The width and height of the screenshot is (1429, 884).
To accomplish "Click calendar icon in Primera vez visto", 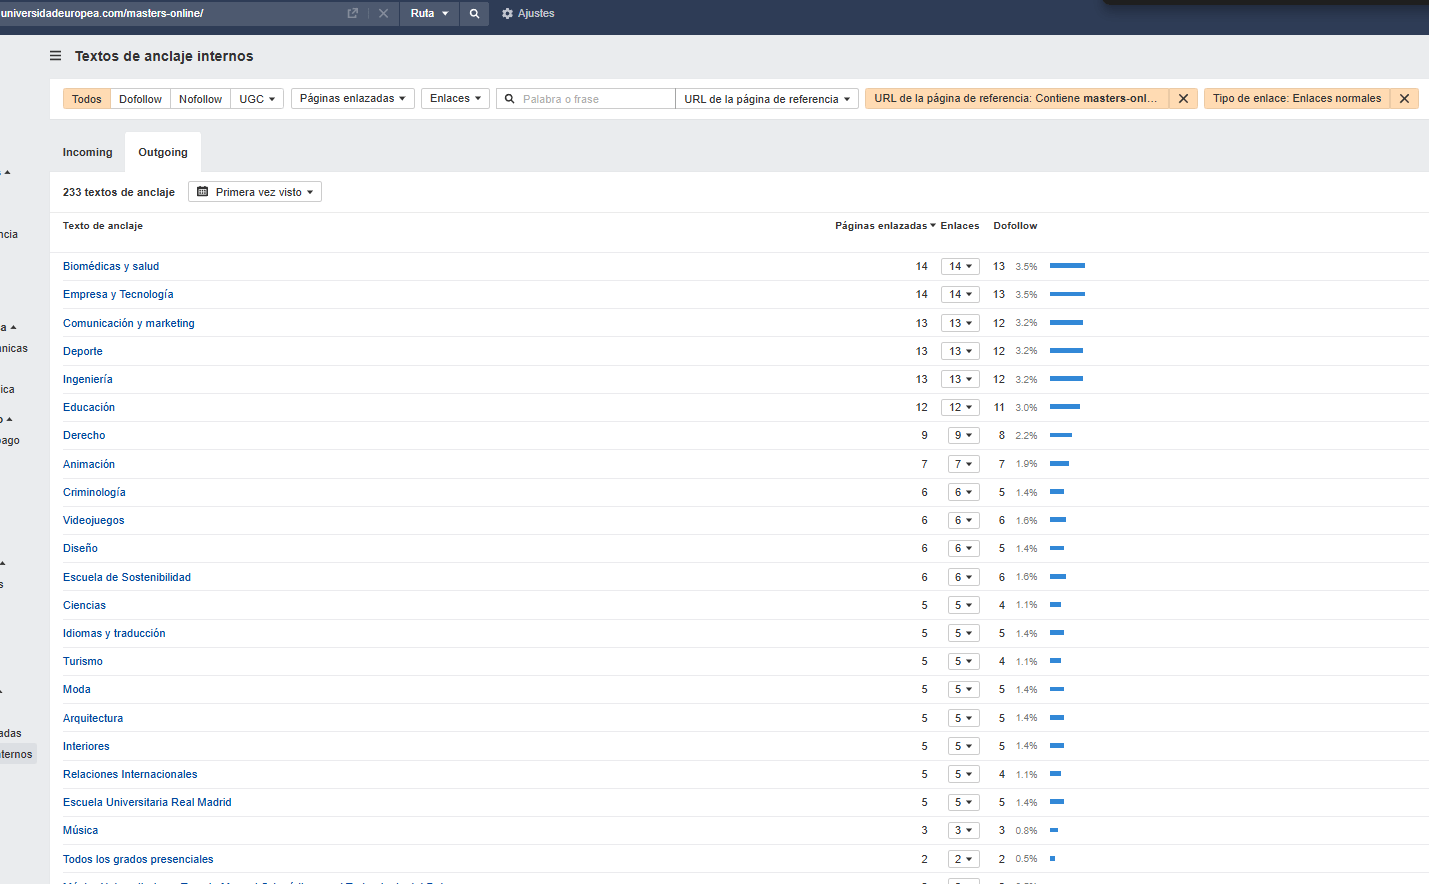I will 203,192.
